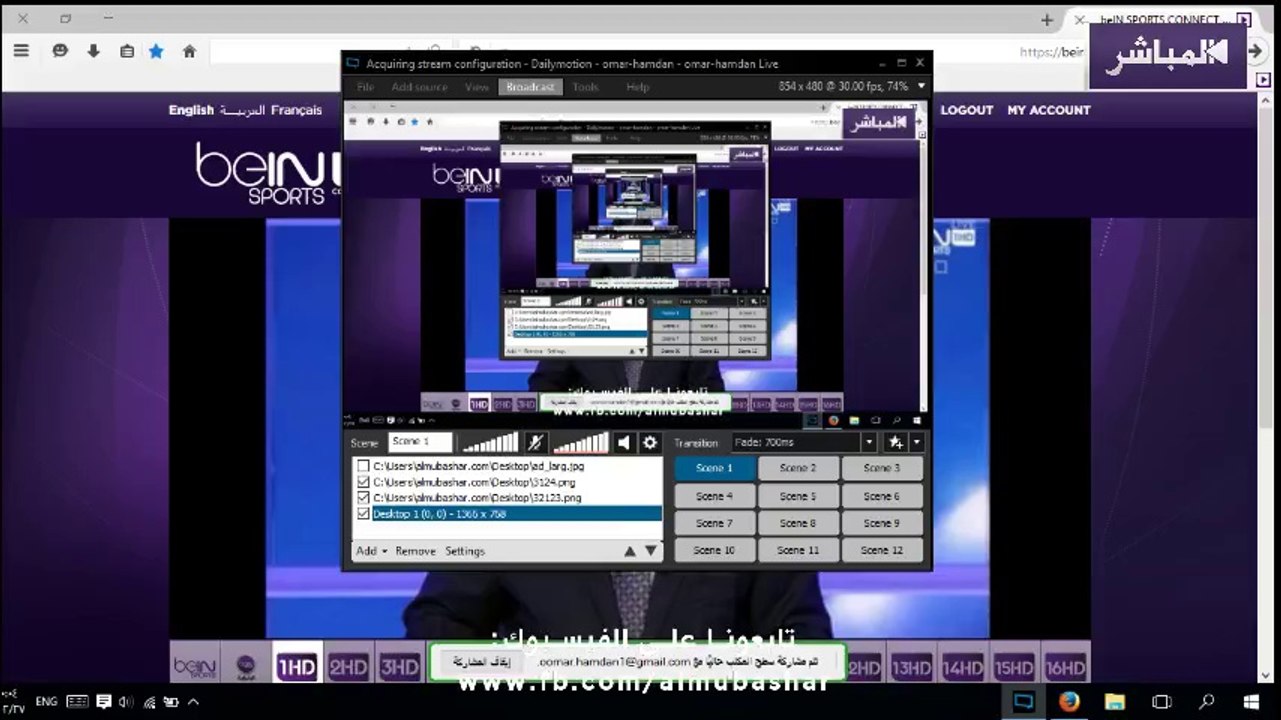Viewport: 1281px width, 720px height.
Task: Open a new Firefox tab
Action: tap(1047, 20)
